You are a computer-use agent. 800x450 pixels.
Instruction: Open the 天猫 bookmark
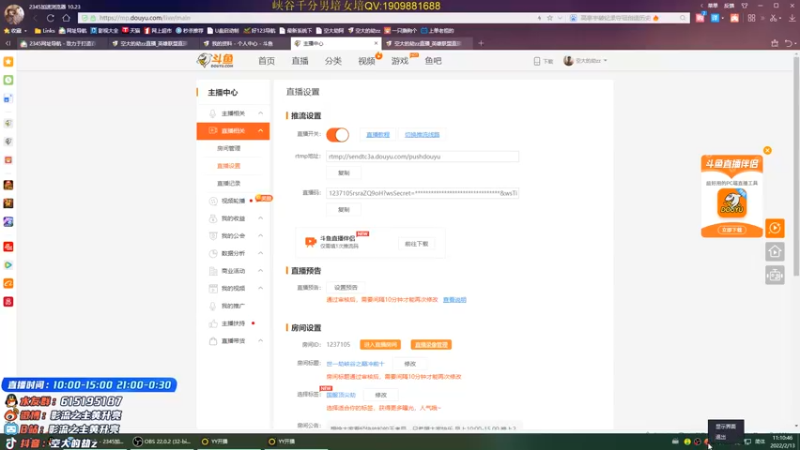pos(131,31)
